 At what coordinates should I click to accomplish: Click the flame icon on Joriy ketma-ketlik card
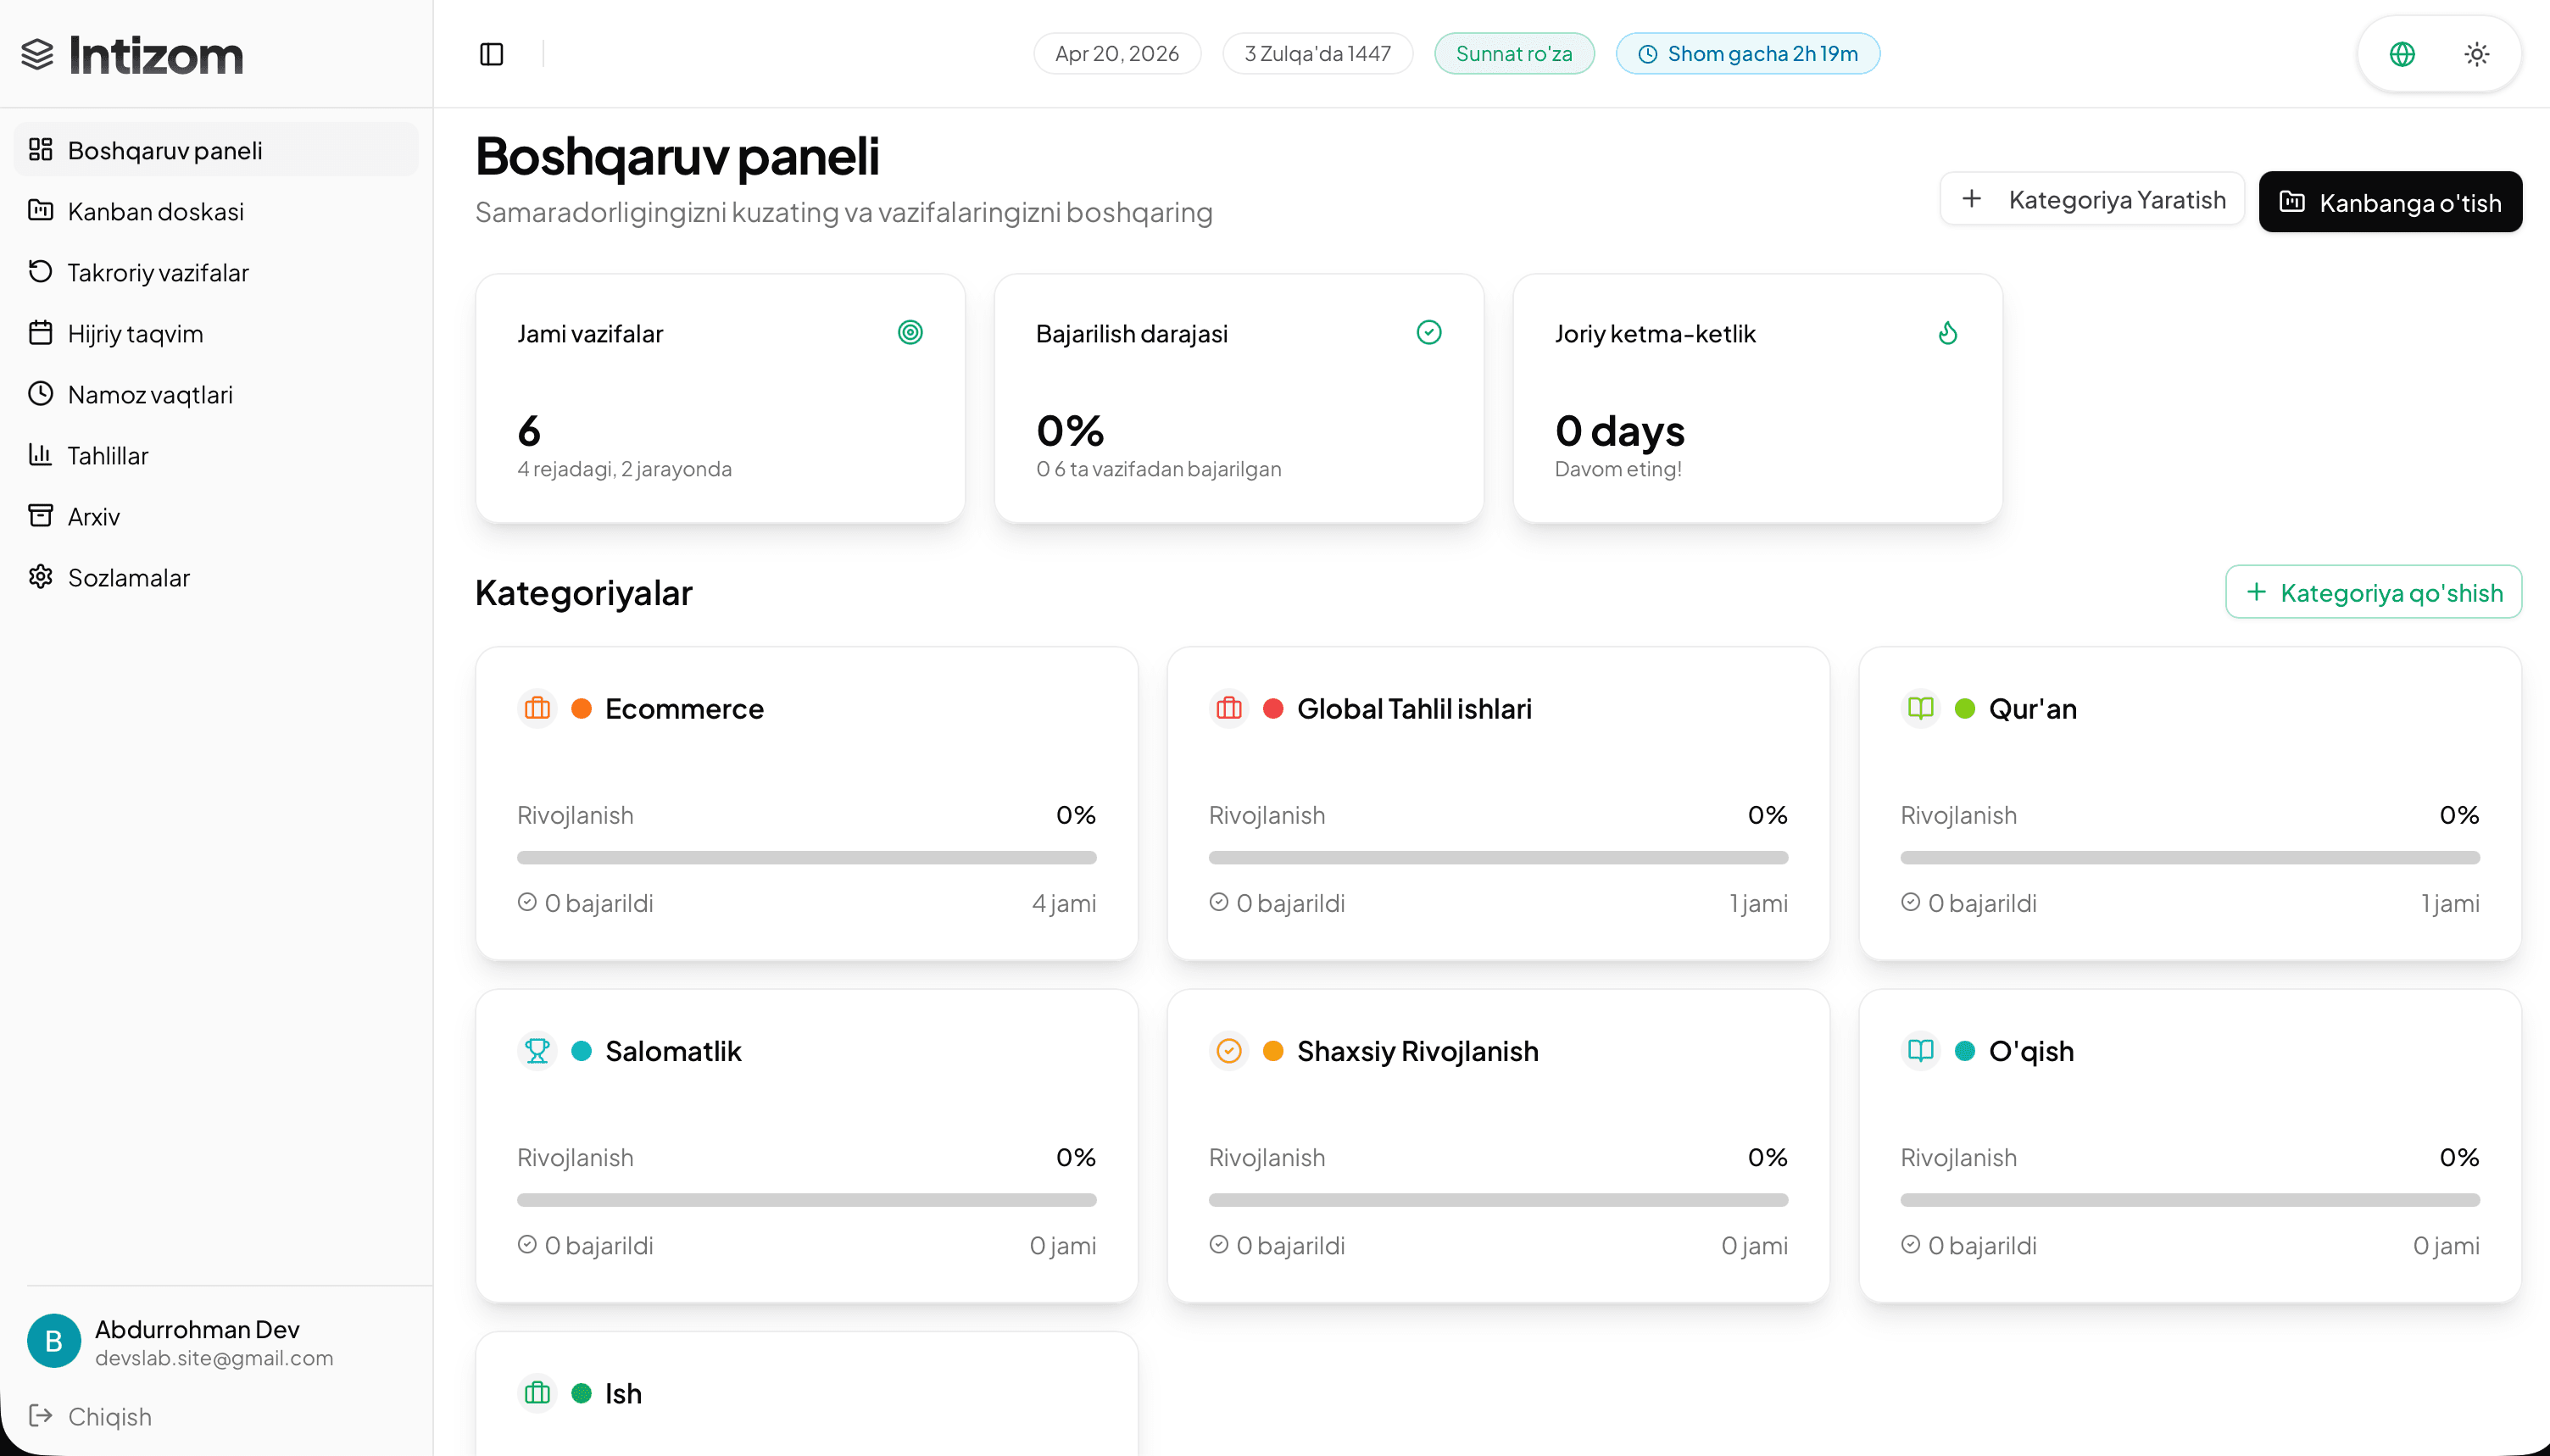(1948, 332)
